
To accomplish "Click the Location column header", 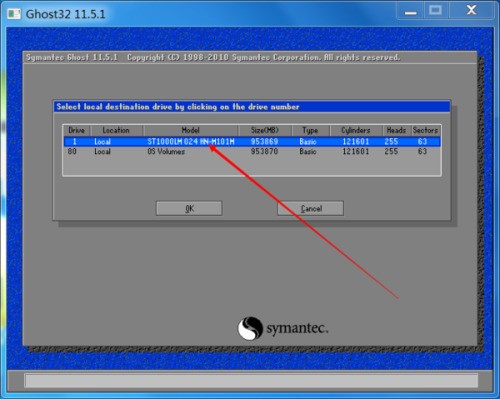I will click(x=116, y=130).
